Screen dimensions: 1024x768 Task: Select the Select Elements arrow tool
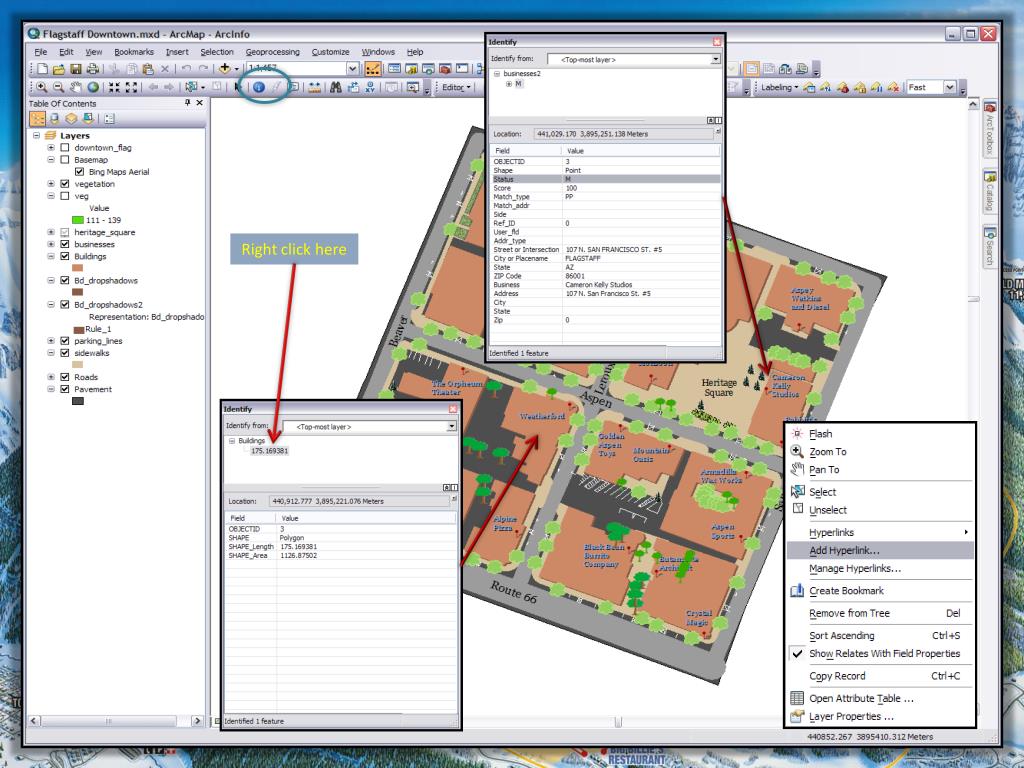pos(238,87)
